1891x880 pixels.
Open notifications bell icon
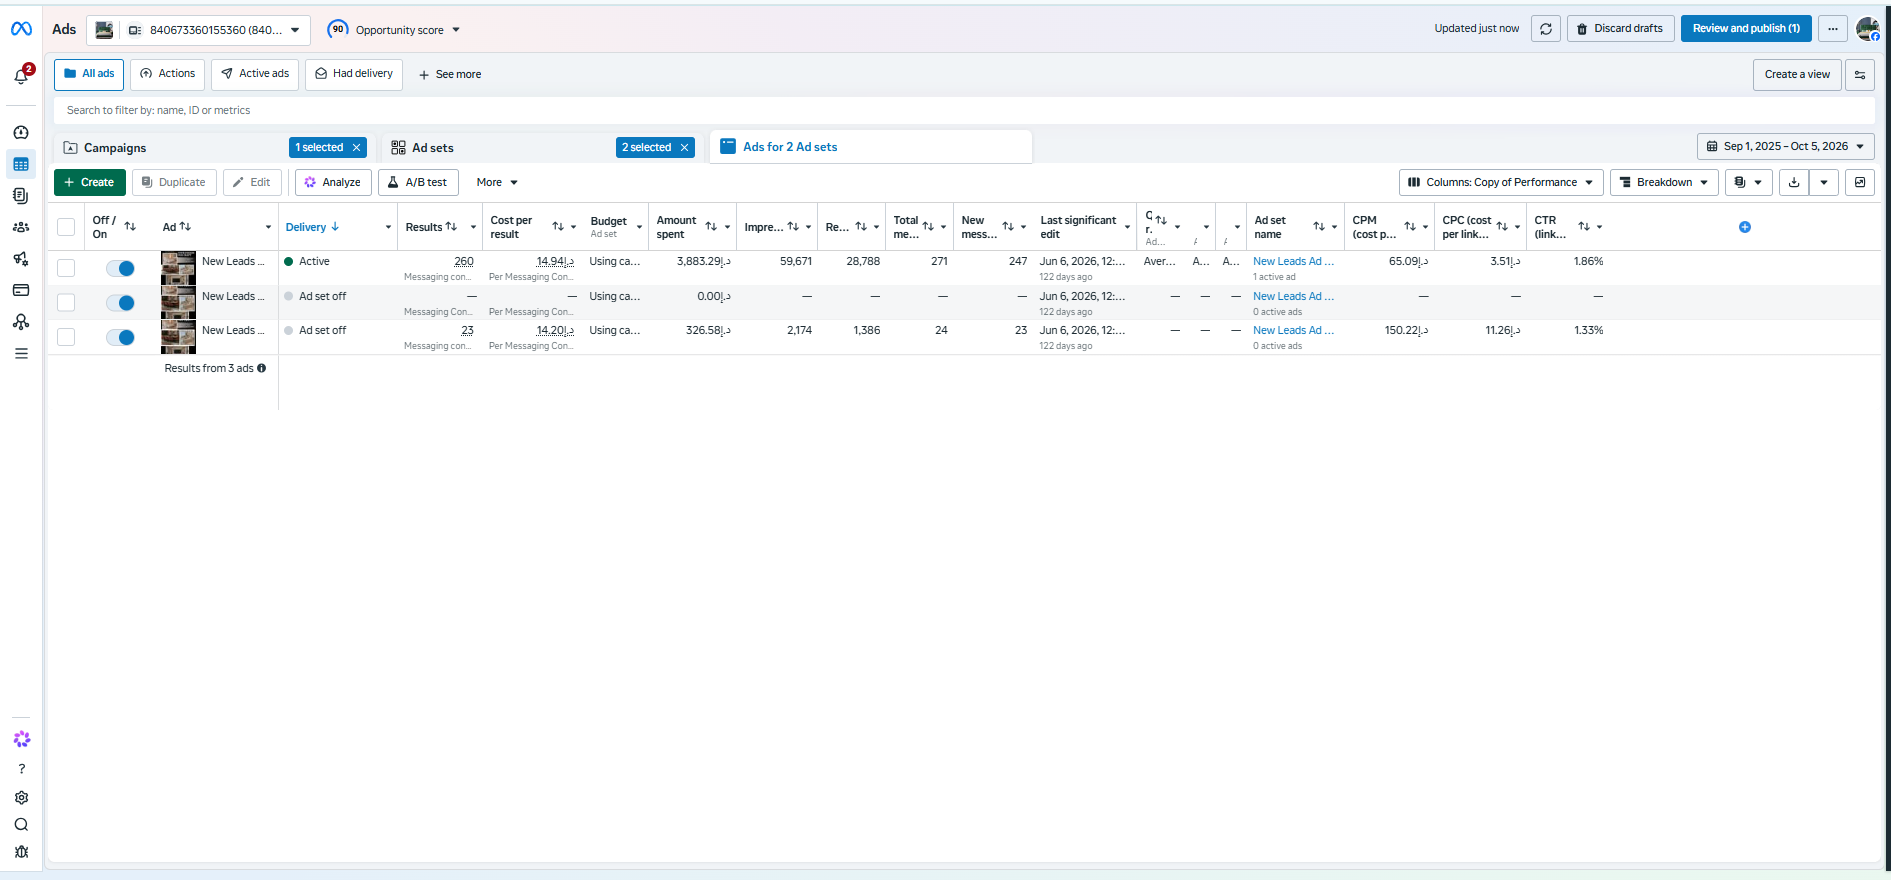(x=21, y=76)
